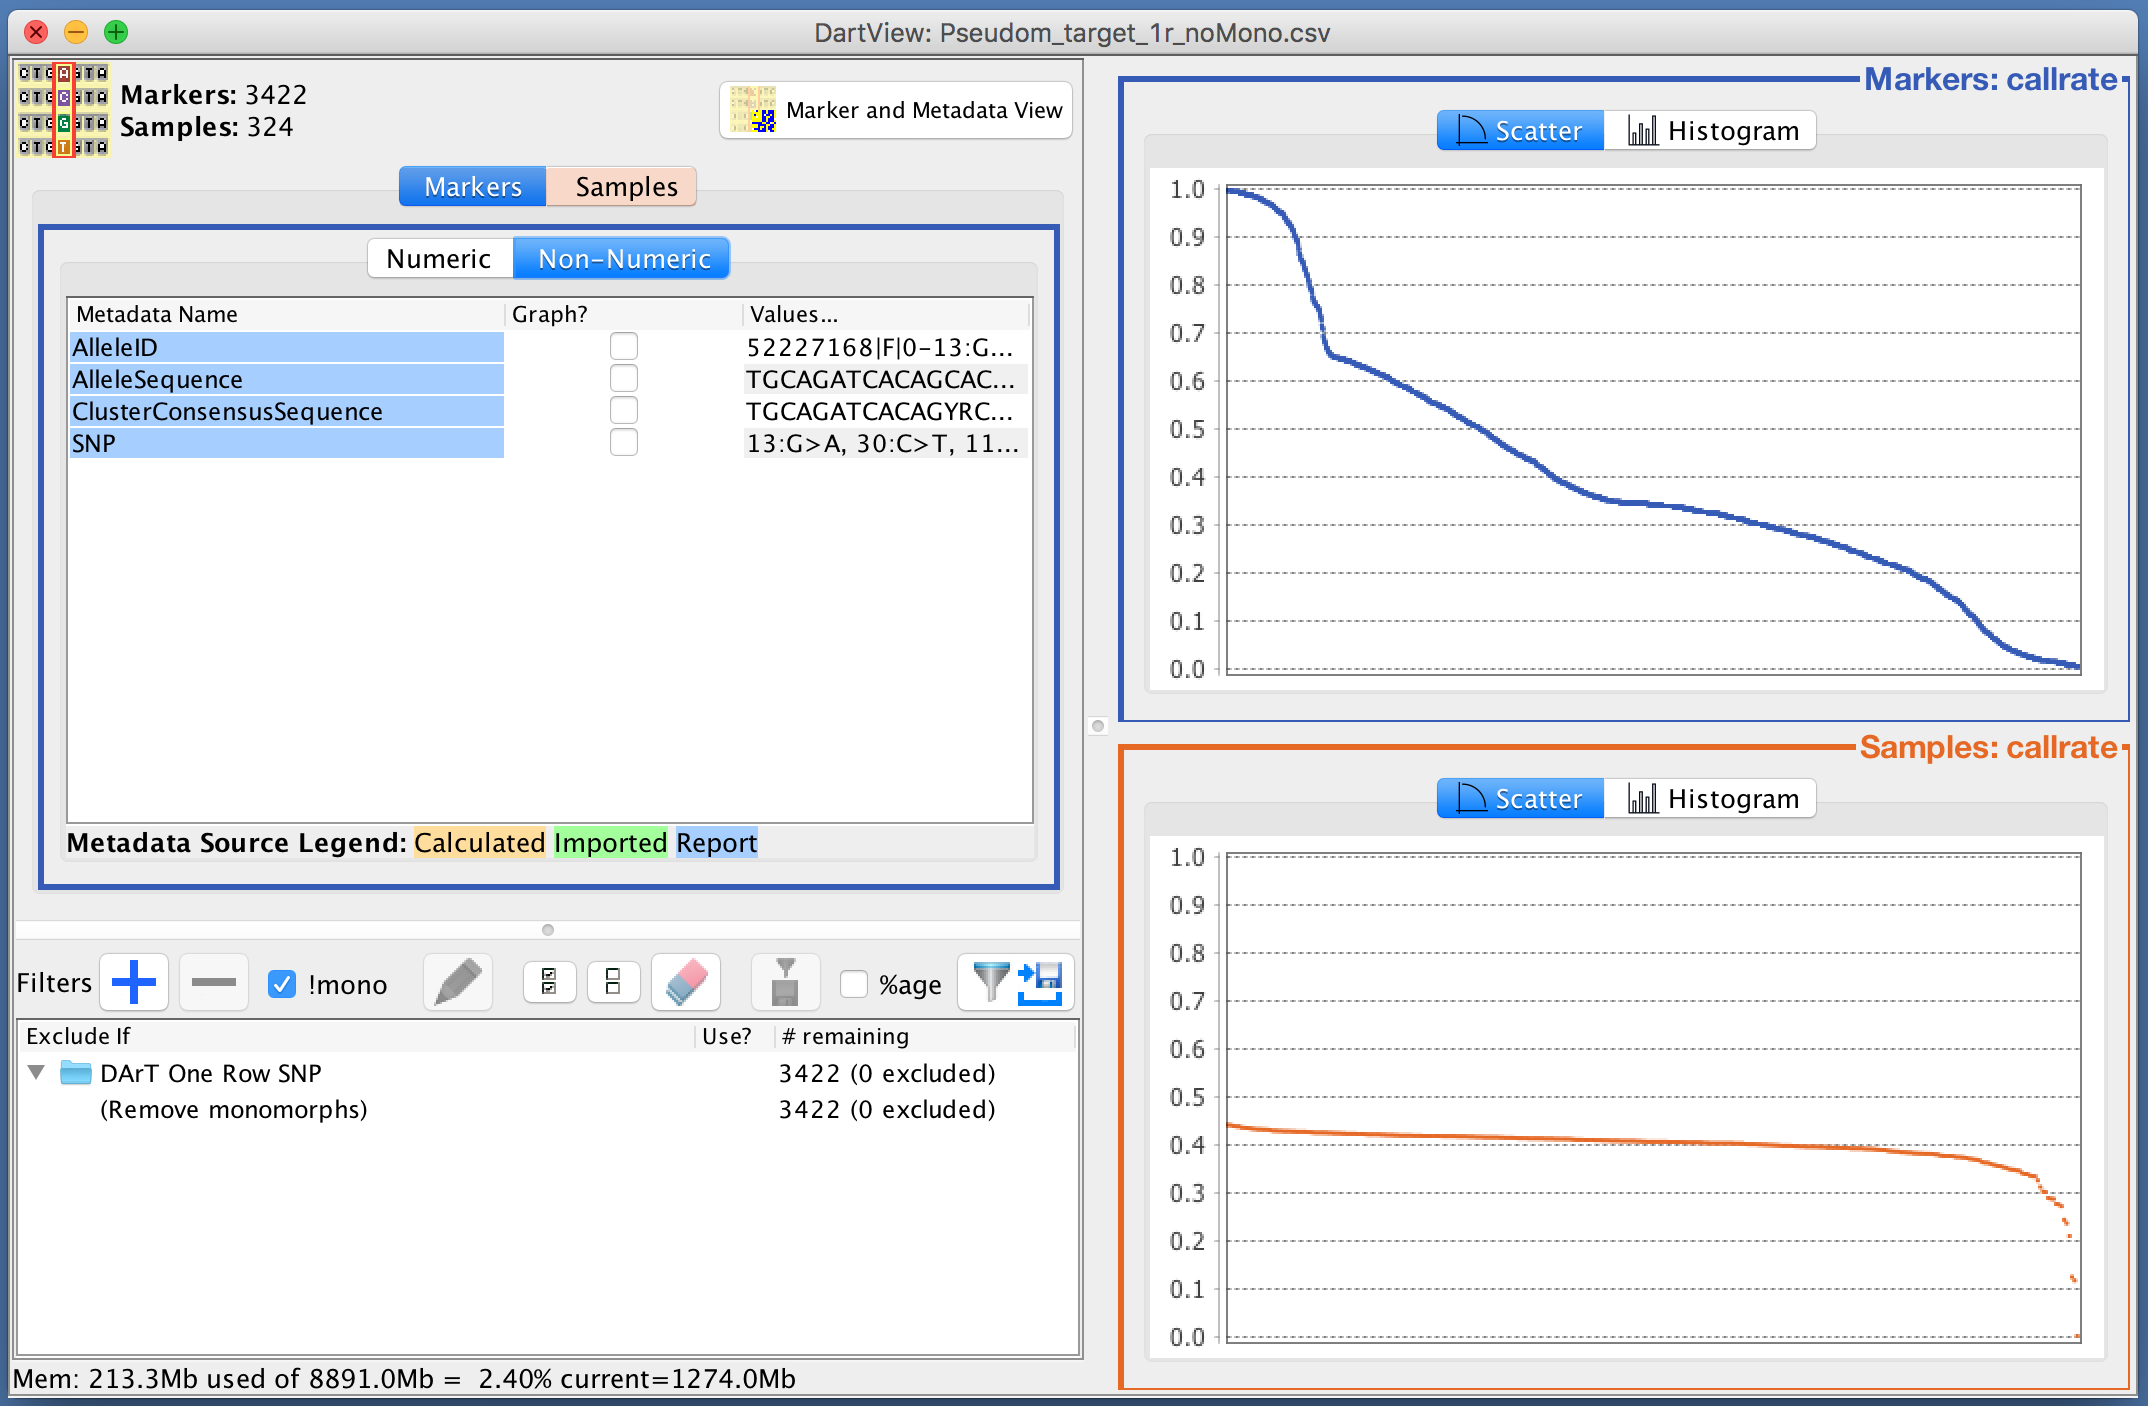2148x1406 pixels.
Task: Click the macOS green zoom window button
Action: coord(116,32)
